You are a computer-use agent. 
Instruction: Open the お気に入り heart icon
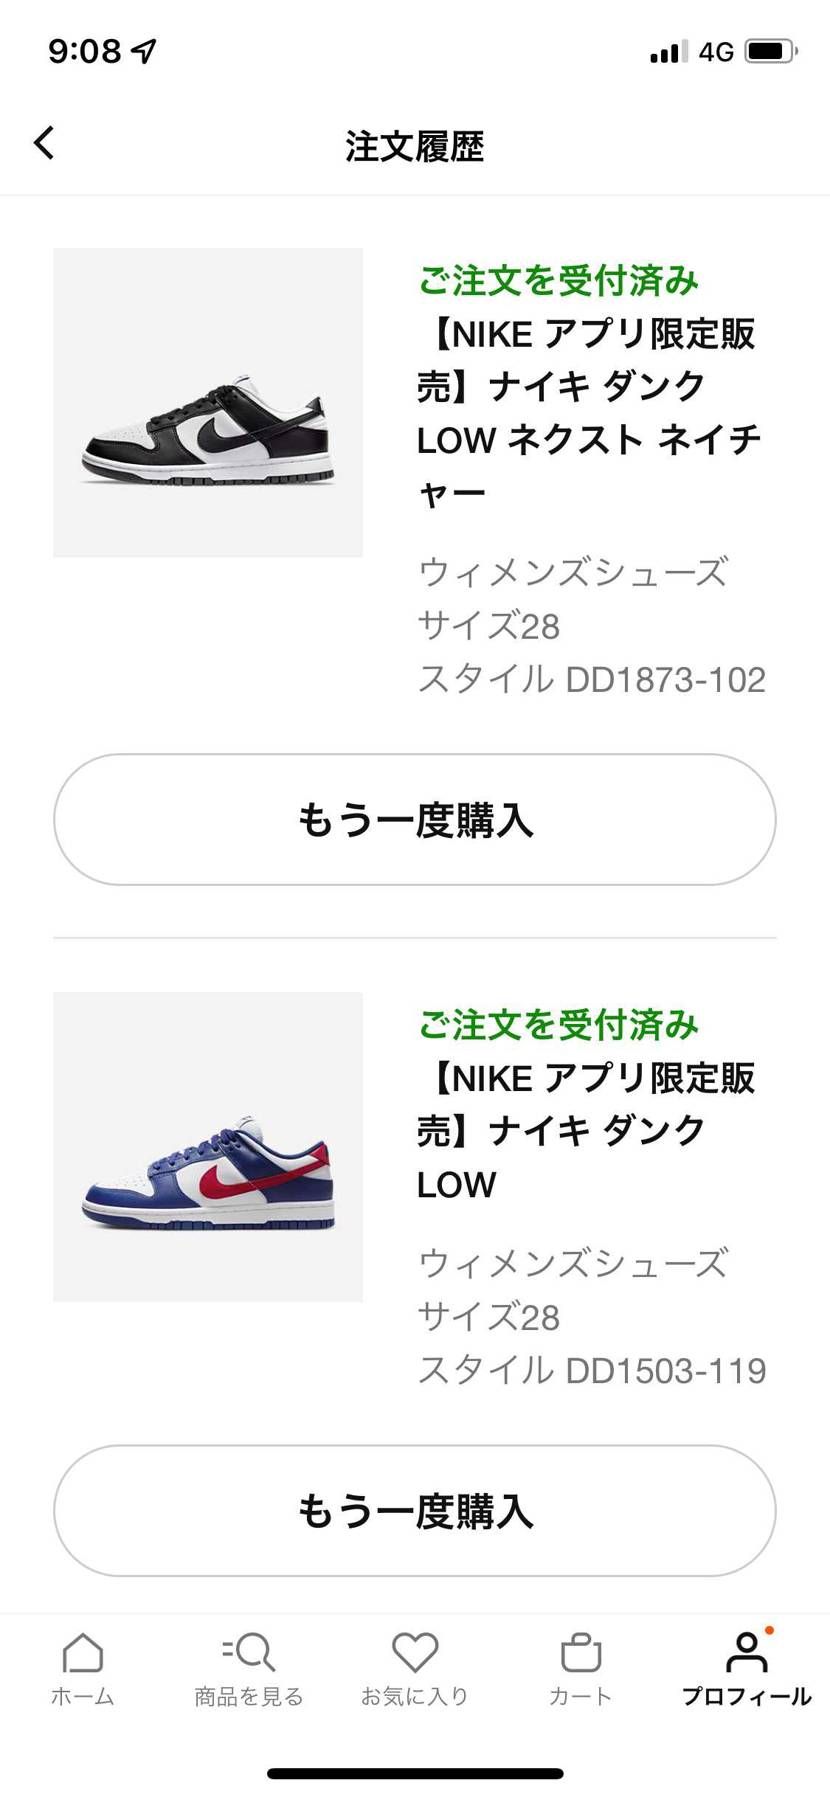[x=415, y=1652]
